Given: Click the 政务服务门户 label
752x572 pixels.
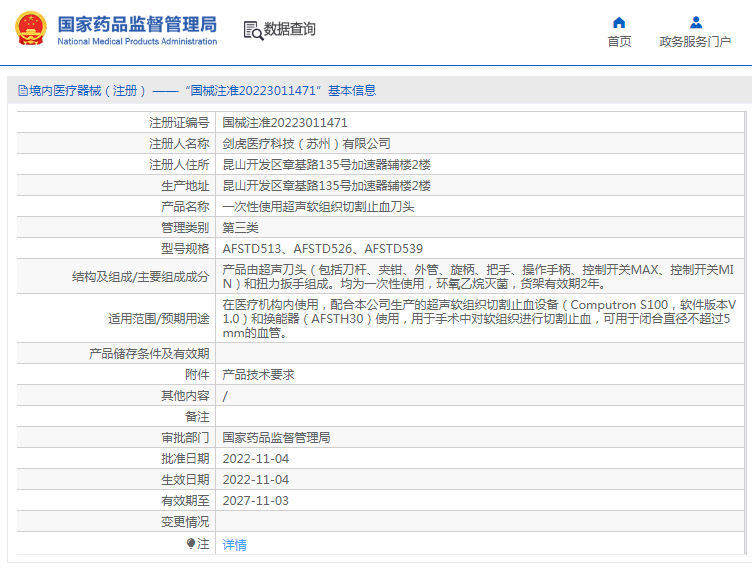Looking at the screenshot, I should click(695, 42).
